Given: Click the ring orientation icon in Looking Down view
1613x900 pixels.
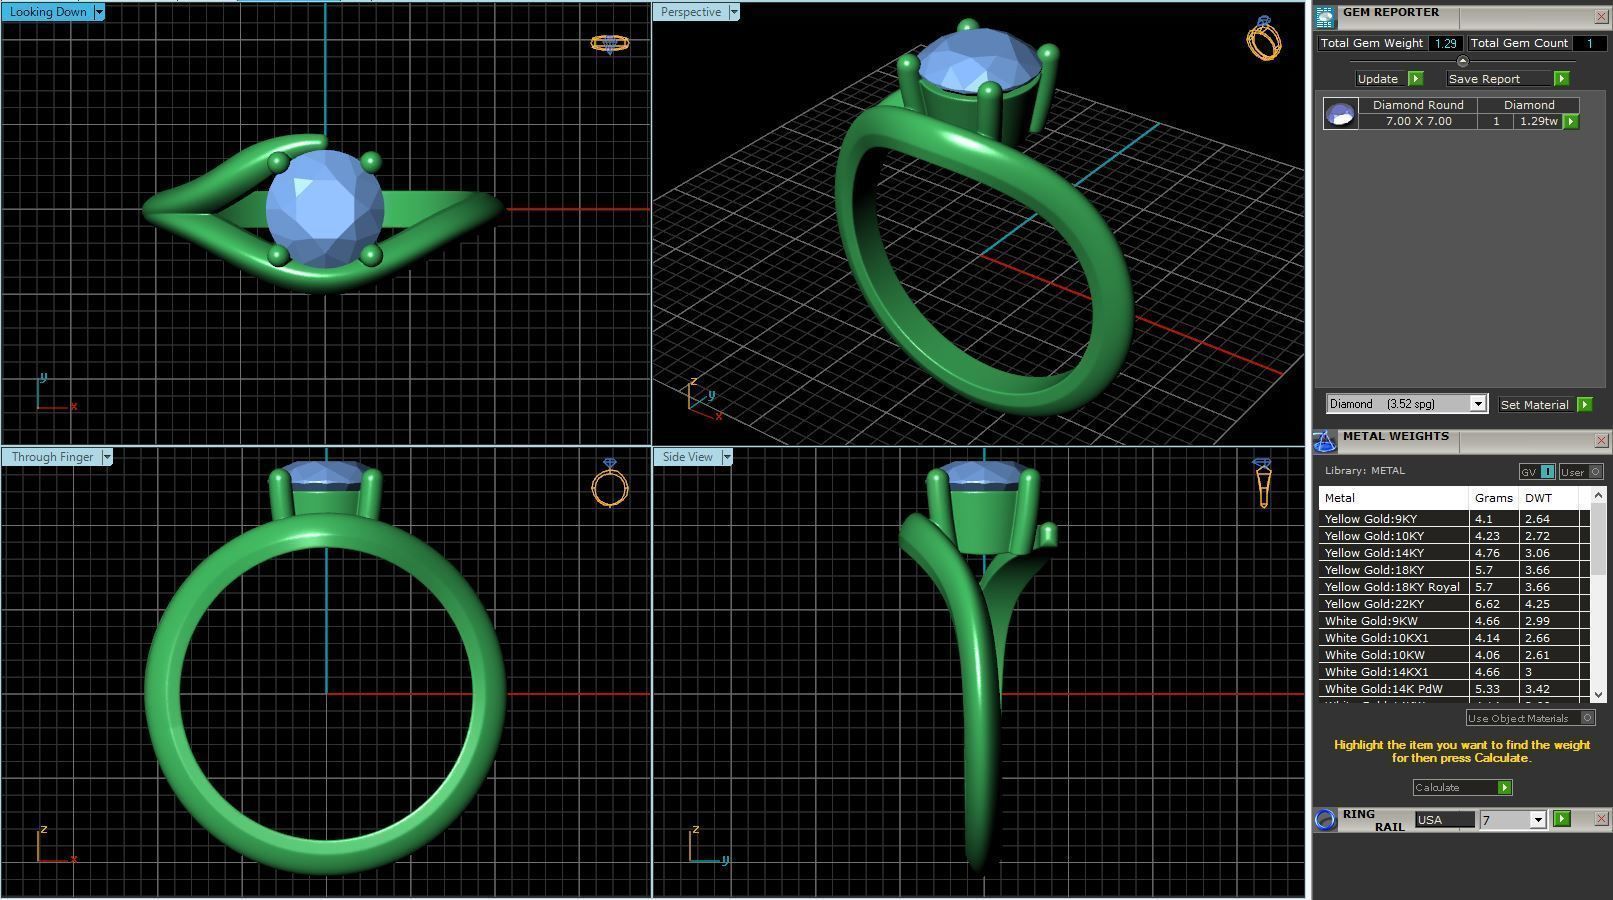Looking at the screenshot, I should click(x=610, y=43).
